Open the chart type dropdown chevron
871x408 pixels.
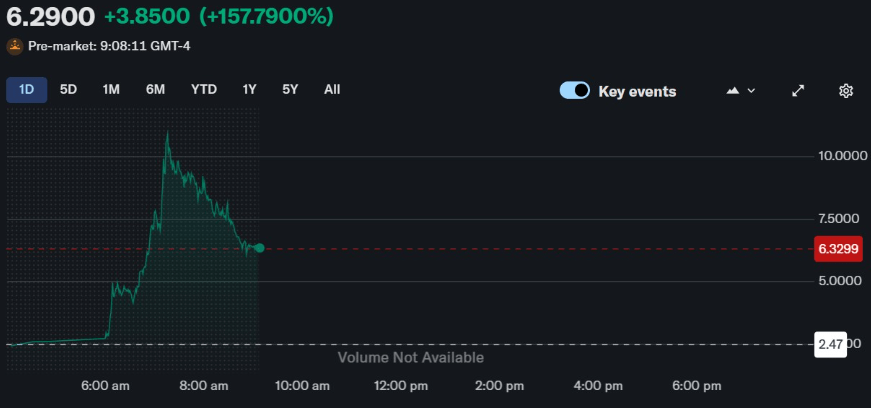click(752, 90)
